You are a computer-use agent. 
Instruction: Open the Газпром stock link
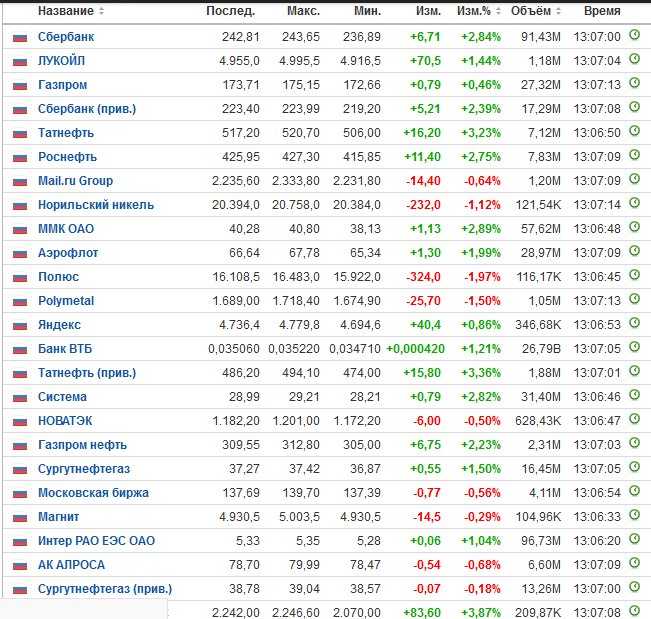click(63, 85)
